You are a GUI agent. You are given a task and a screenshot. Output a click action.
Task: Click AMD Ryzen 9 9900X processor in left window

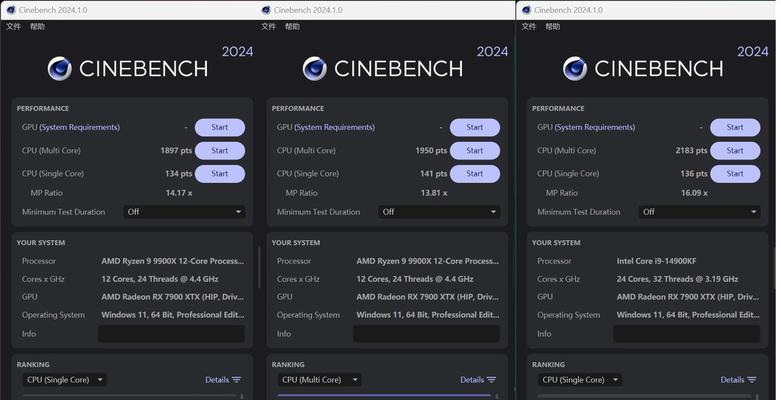[173, 261]
